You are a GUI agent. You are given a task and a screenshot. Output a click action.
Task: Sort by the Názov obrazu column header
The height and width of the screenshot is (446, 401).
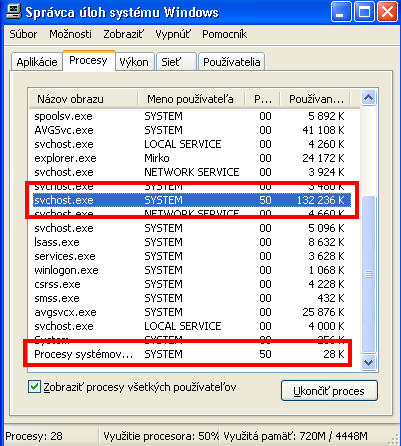(x=83, y=99)
